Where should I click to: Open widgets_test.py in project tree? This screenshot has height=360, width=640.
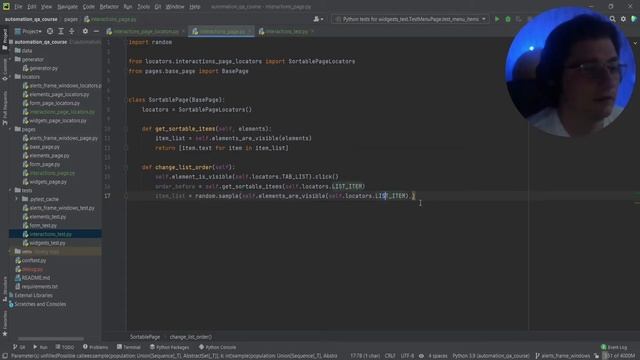tap(44, 243)
